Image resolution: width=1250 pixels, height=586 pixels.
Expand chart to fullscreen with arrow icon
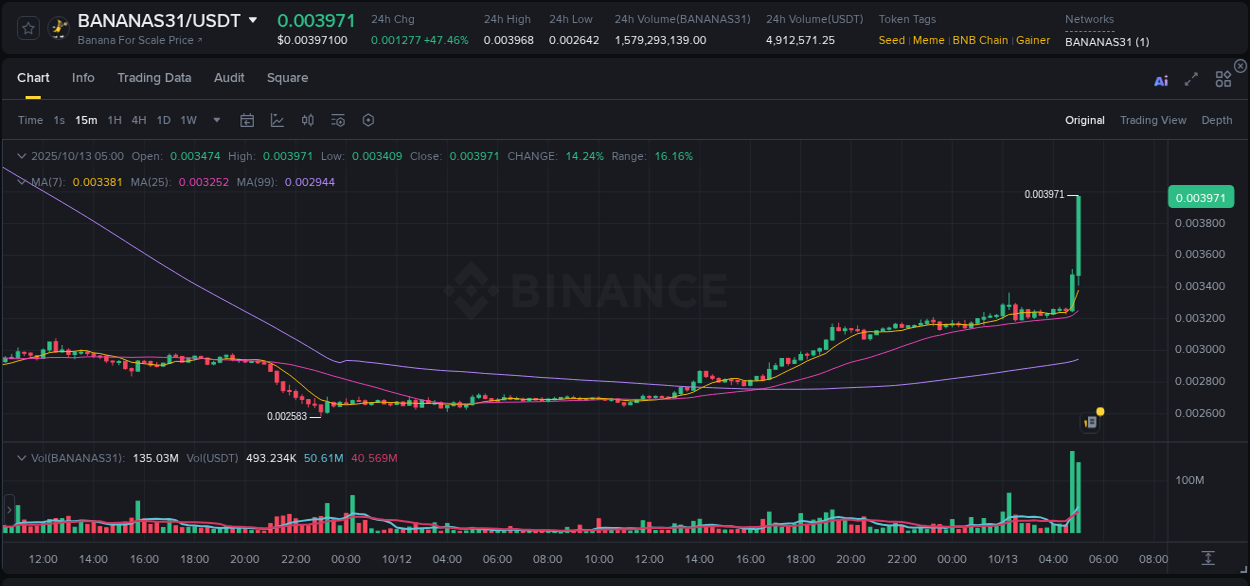tap(1191, 81)
